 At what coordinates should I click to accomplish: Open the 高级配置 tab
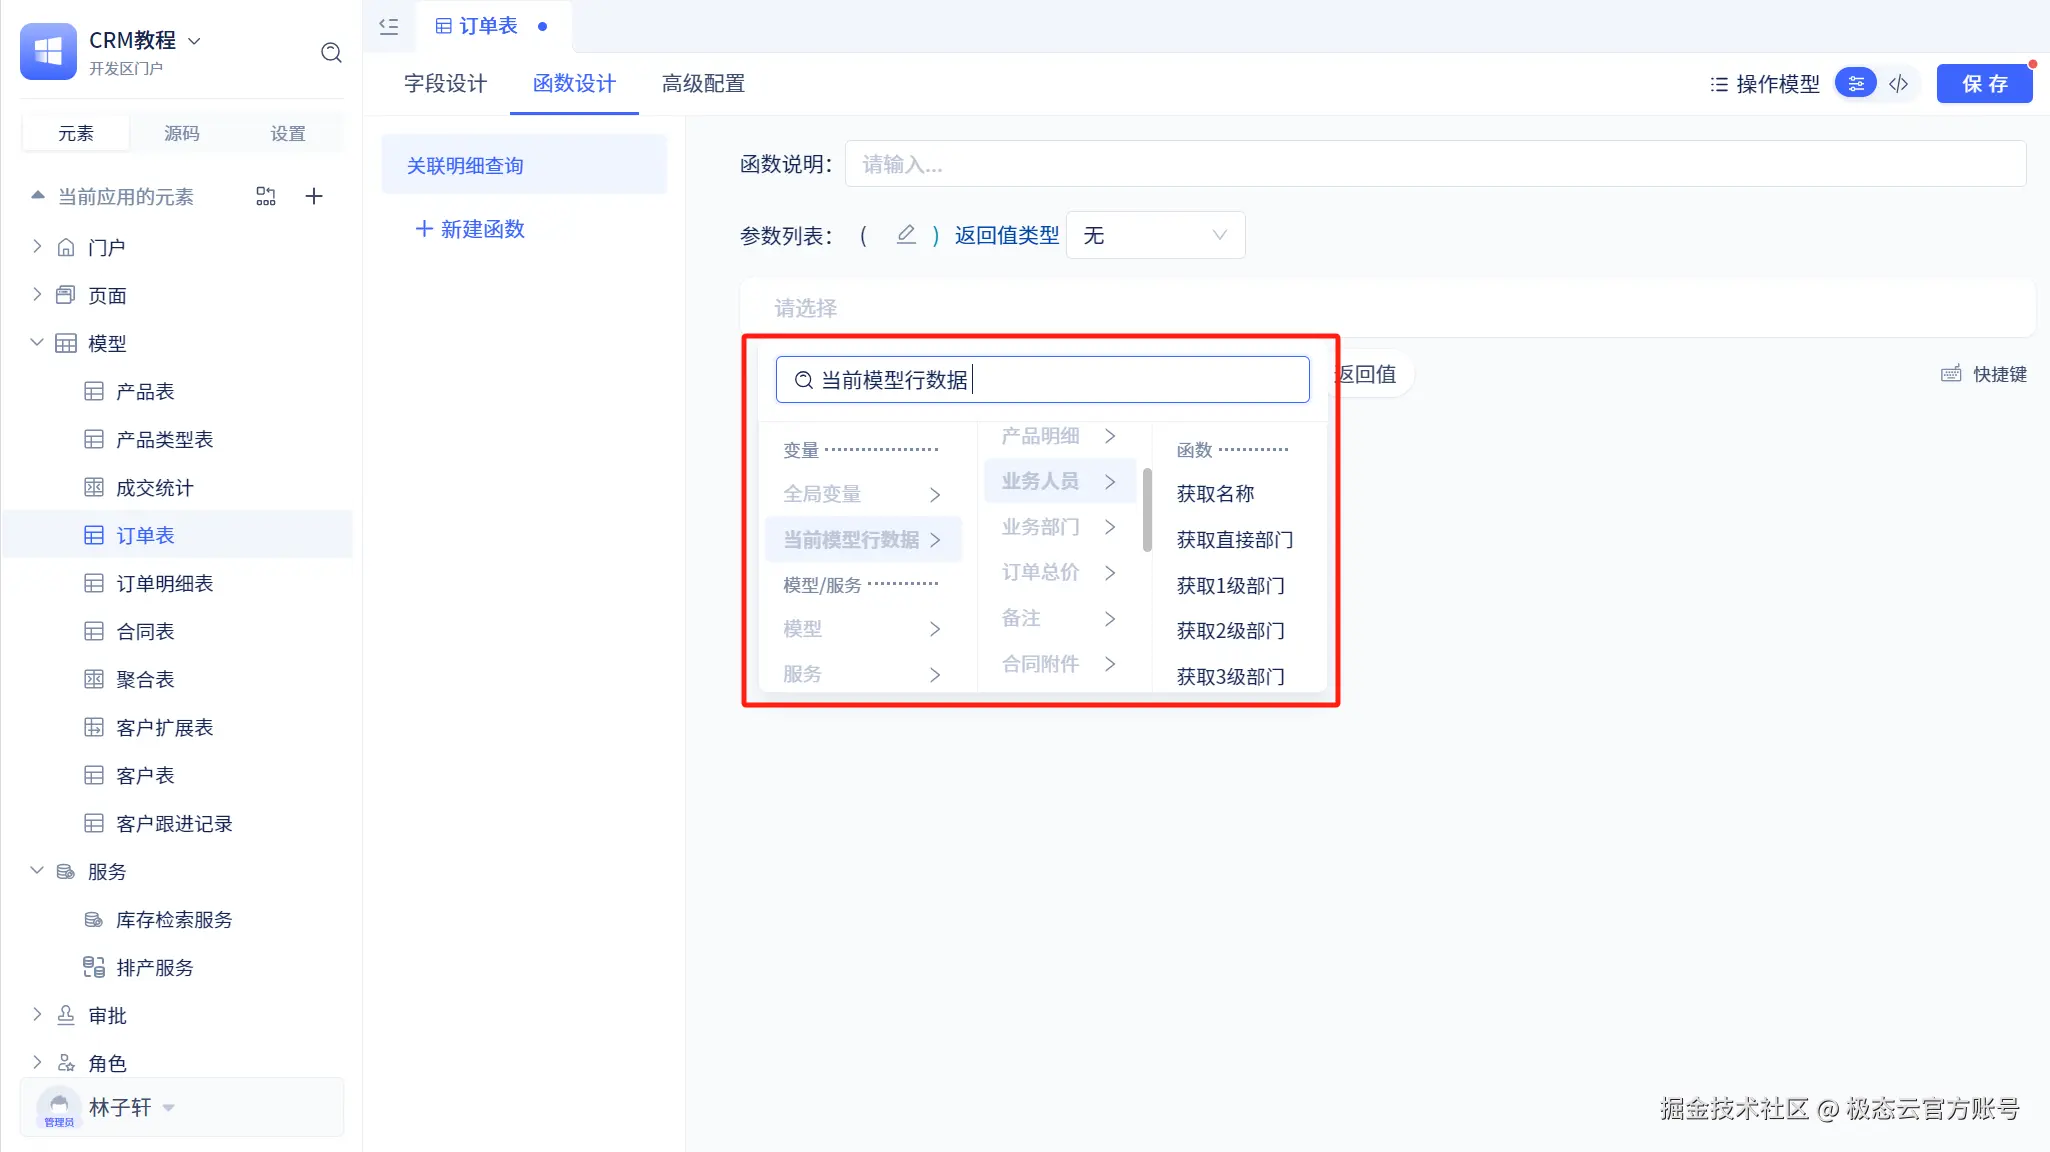click(703, 84)
